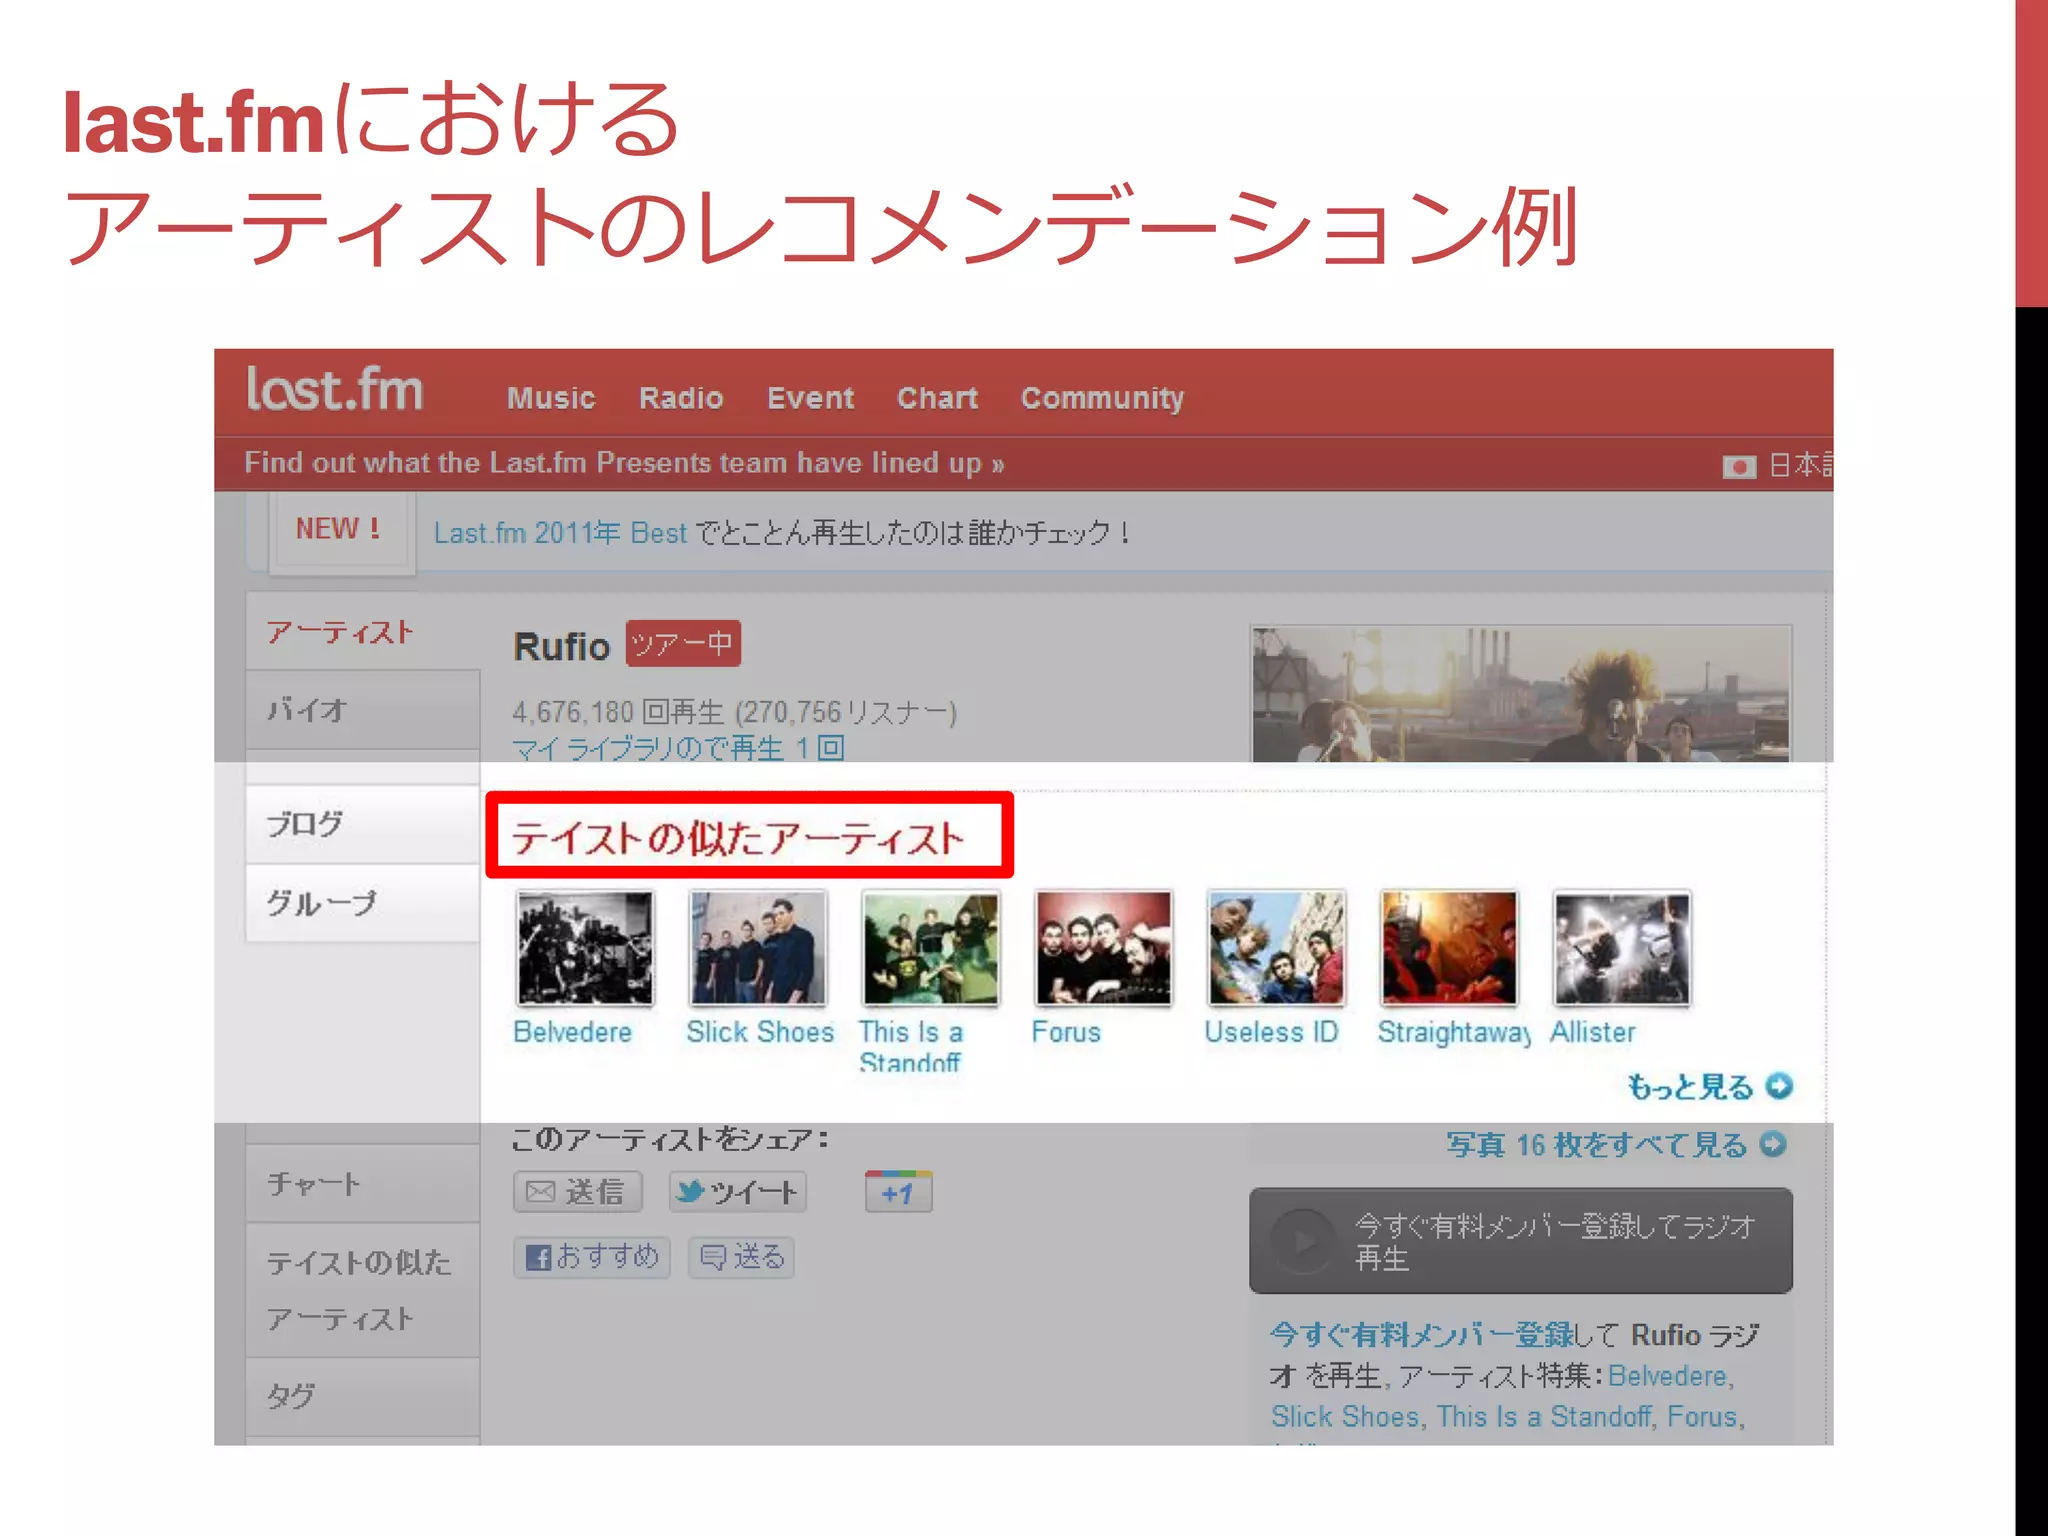Open the Chart menu

coord(937,398)
